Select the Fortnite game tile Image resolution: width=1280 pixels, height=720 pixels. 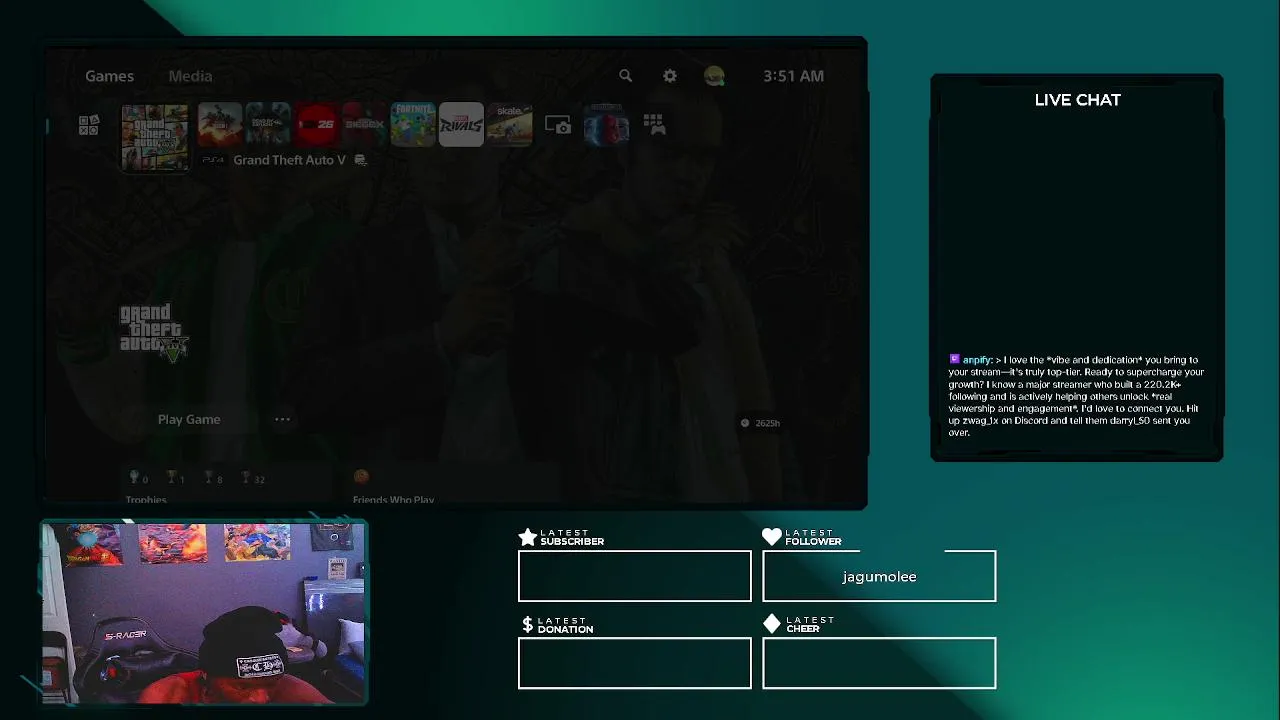413,125
